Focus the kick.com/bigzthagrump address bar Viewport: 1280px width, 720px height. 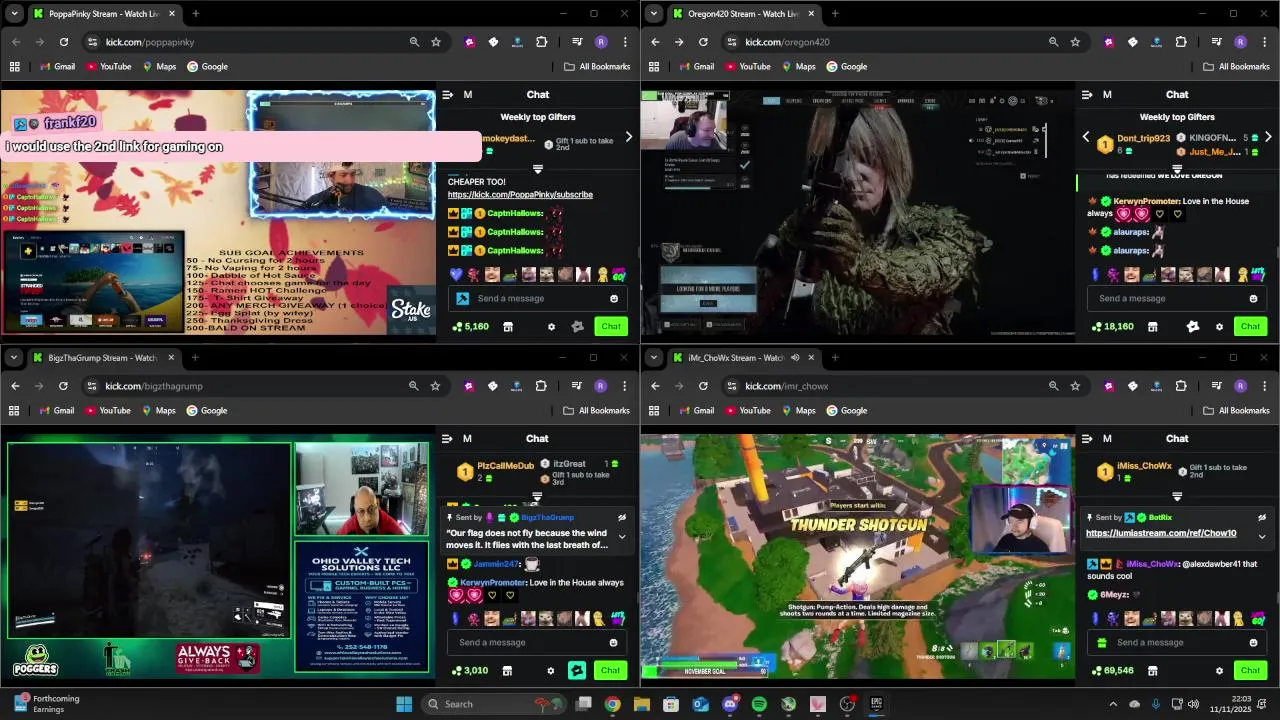pyautogui.click(x=240, y=386)
